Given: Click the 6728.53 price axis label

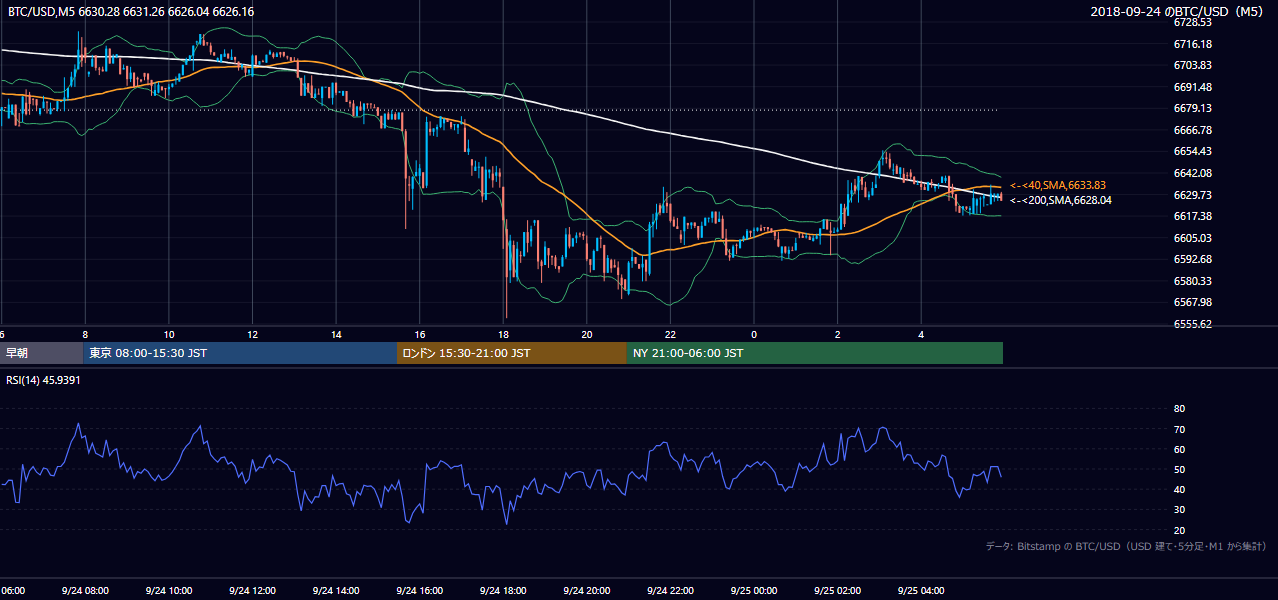Looking at the screenshot, I should pos(1193,22).
